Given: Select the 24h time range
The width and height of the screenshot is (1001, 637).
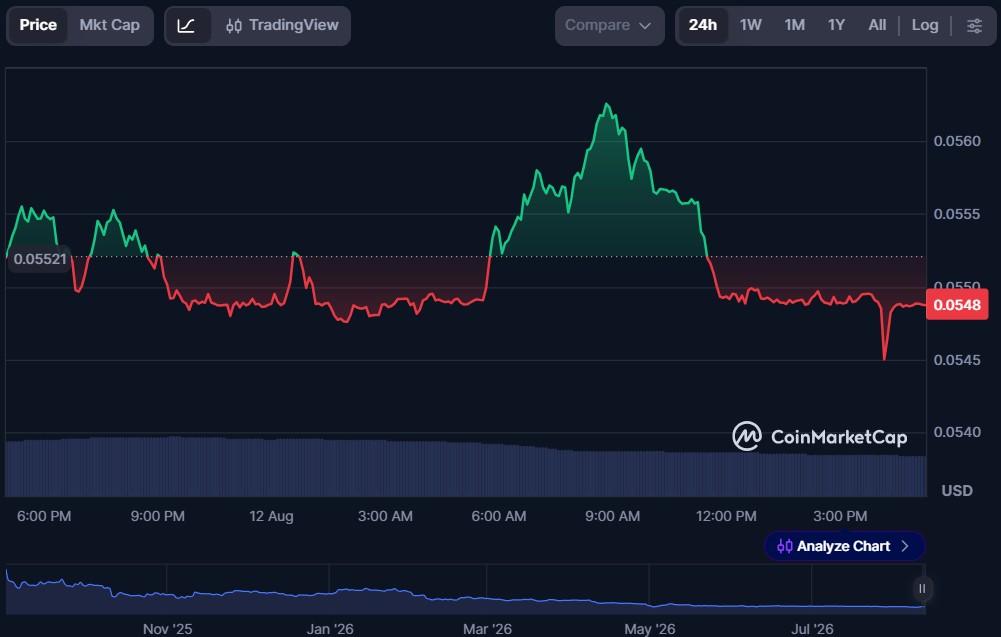Looking at the screenshot, I should click(x=702, y=26).
